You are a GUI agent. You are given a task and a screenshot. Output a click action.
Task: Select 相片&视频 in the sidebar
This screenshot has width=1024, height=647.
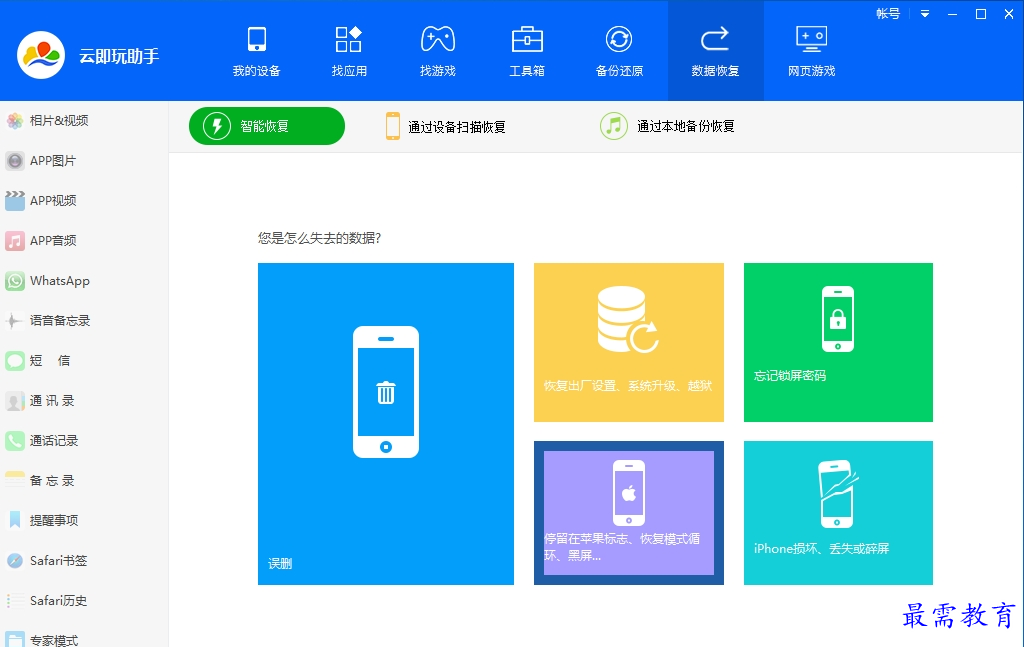[84, 121]
